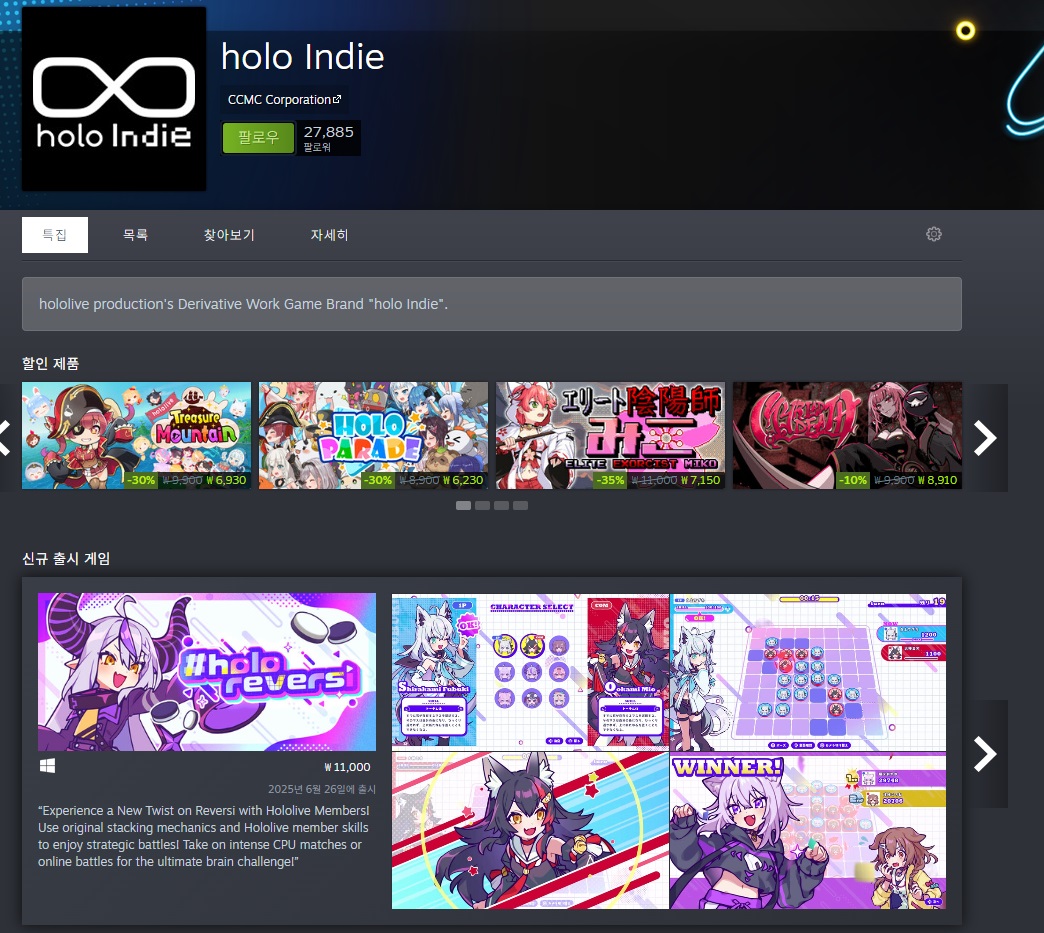Open the Holo Parade game capsule
The width and height of the screenshot is (1044, 933).
point(374,436)
